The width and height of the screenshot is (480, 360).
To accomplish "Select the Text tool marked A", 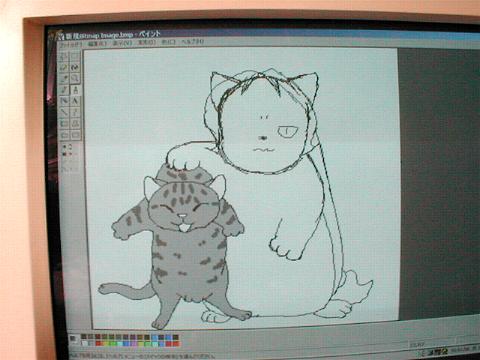I will click(x=76, y=101).
